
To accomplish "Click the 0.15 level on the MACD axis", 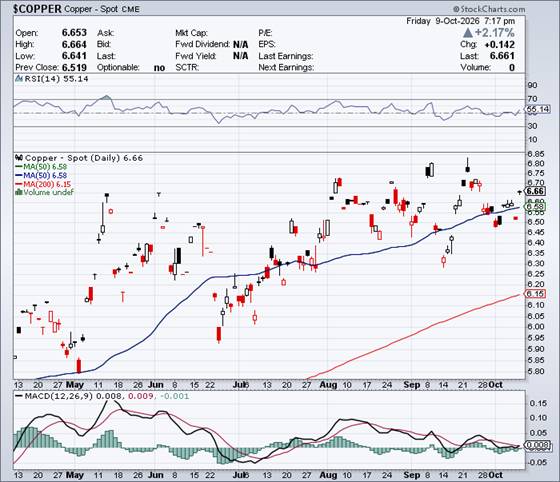I will tap(538, 403).
